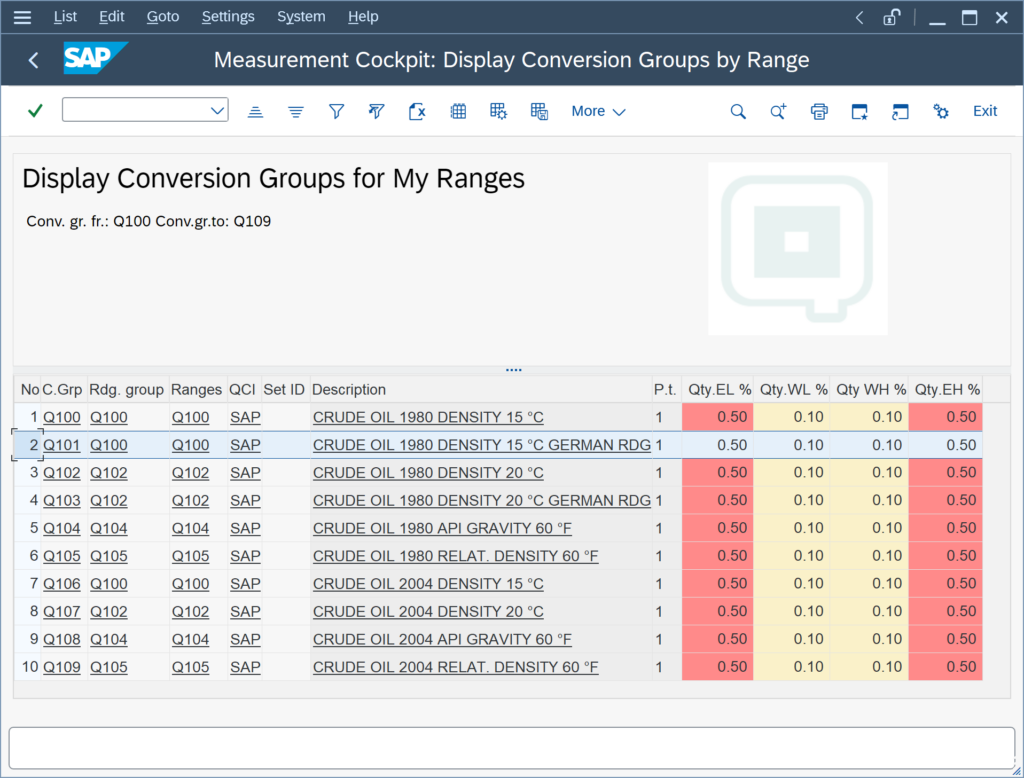Click the window icon with a star
This screenshot has height=778, width=1024.
[859, 112]
